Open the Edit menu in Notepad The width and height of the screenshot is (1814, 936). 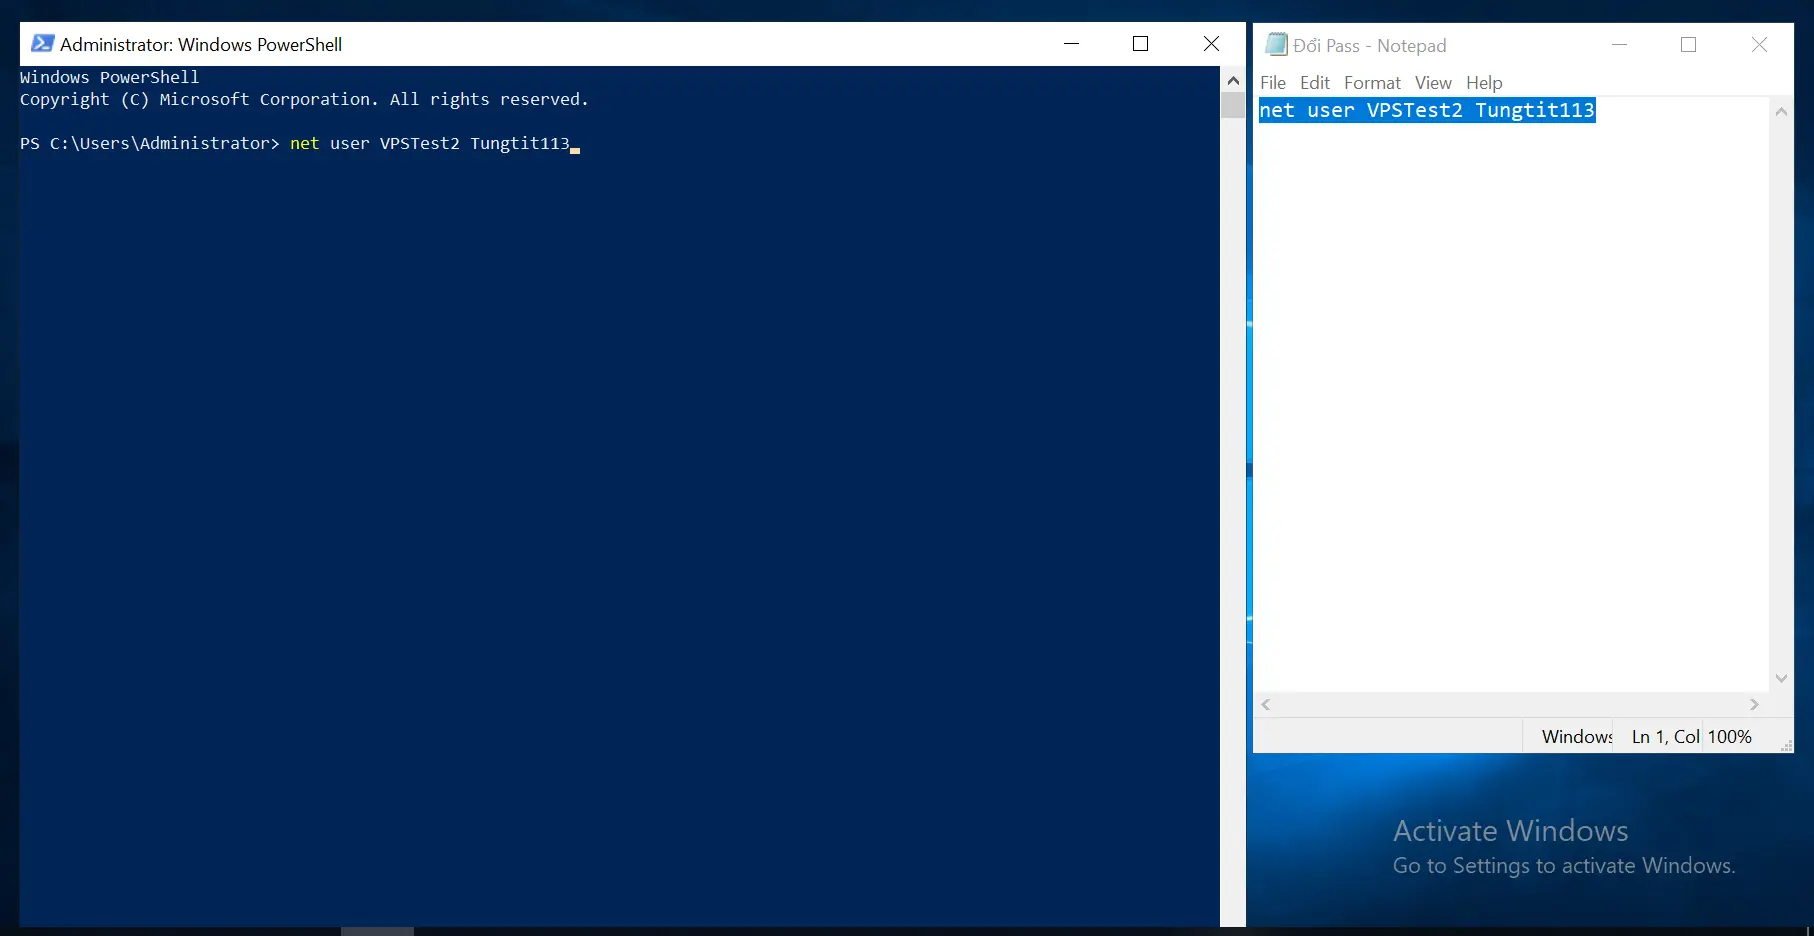point(1314,83)
